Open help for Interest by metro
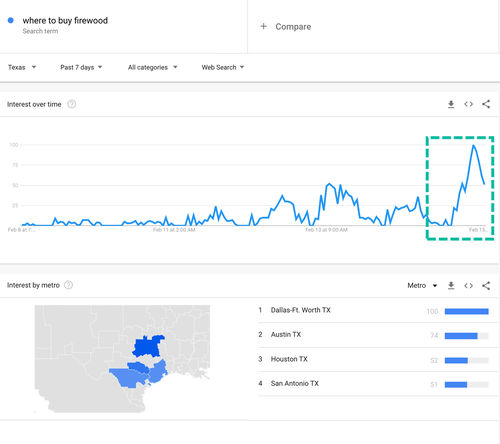 tap(68, 285)
